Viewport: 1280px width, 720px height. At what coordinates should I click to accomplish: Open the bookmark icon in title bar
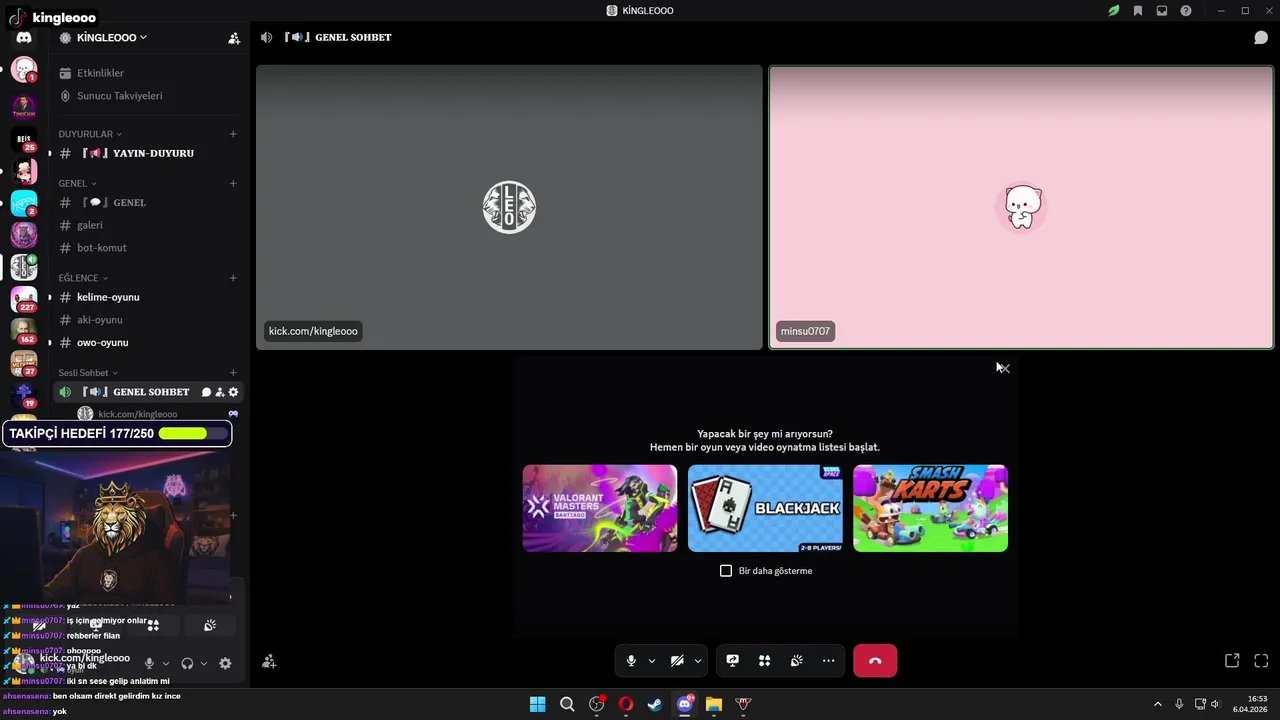[x=1138, y=11]
